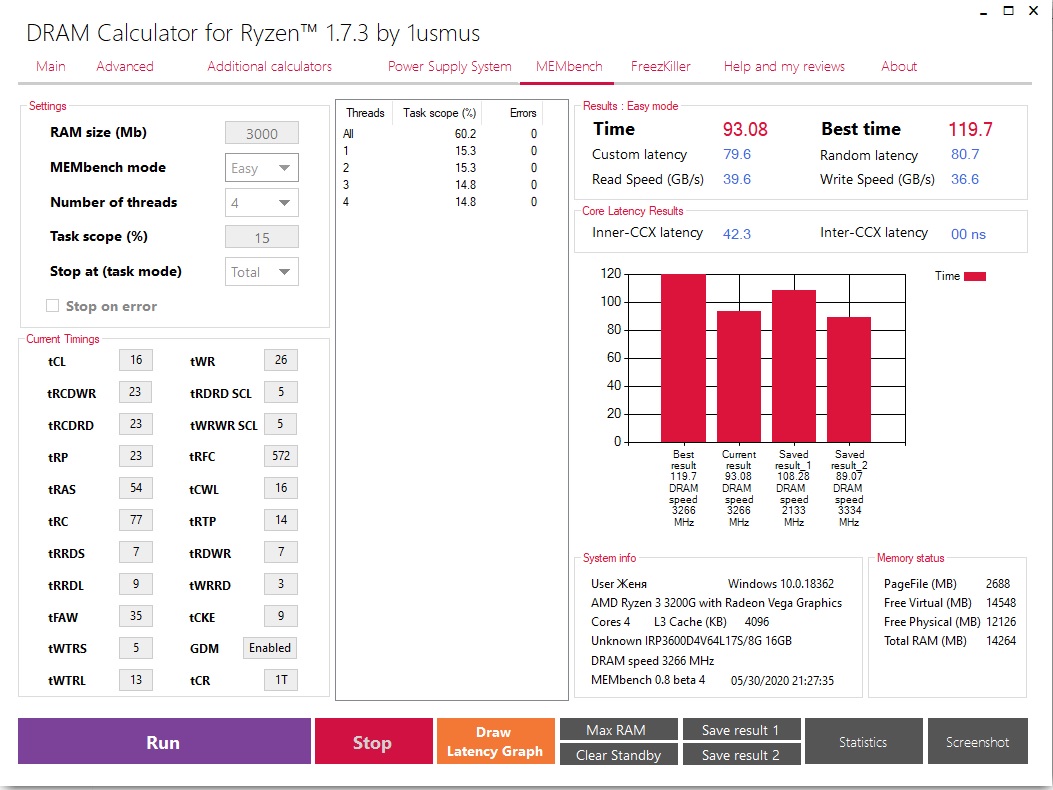This screenshot has height=790, width=1053.
Task: Click the Best result bar in chart
Action: click(684, 359)
